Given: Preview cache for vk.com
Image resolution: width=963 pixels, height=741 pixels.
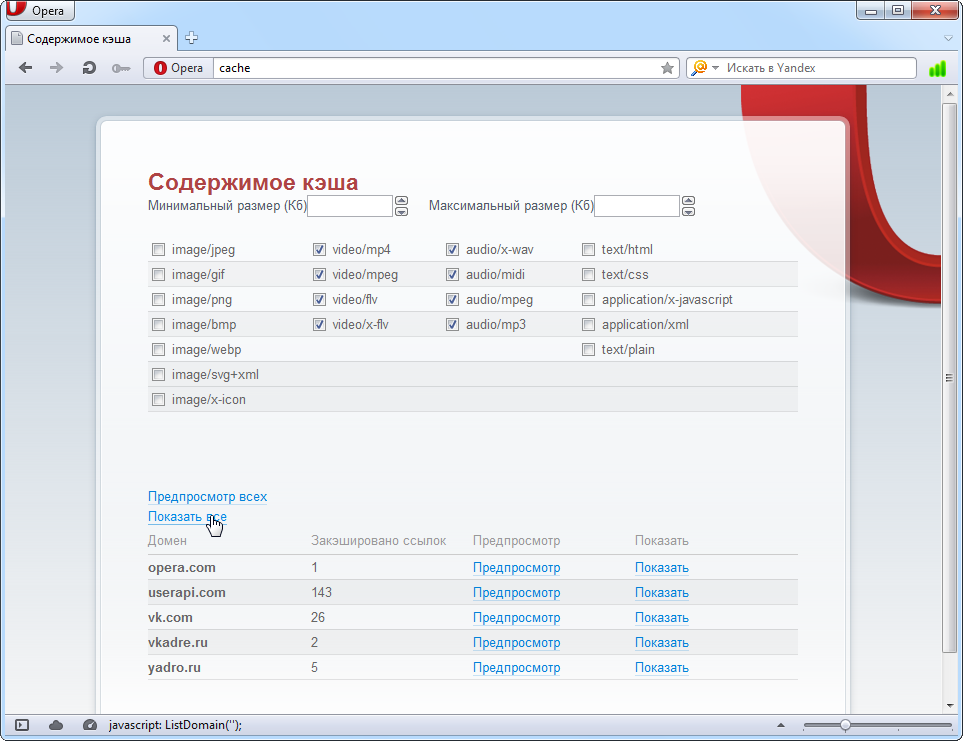Looking at the screenshot, I should point(517,618).
